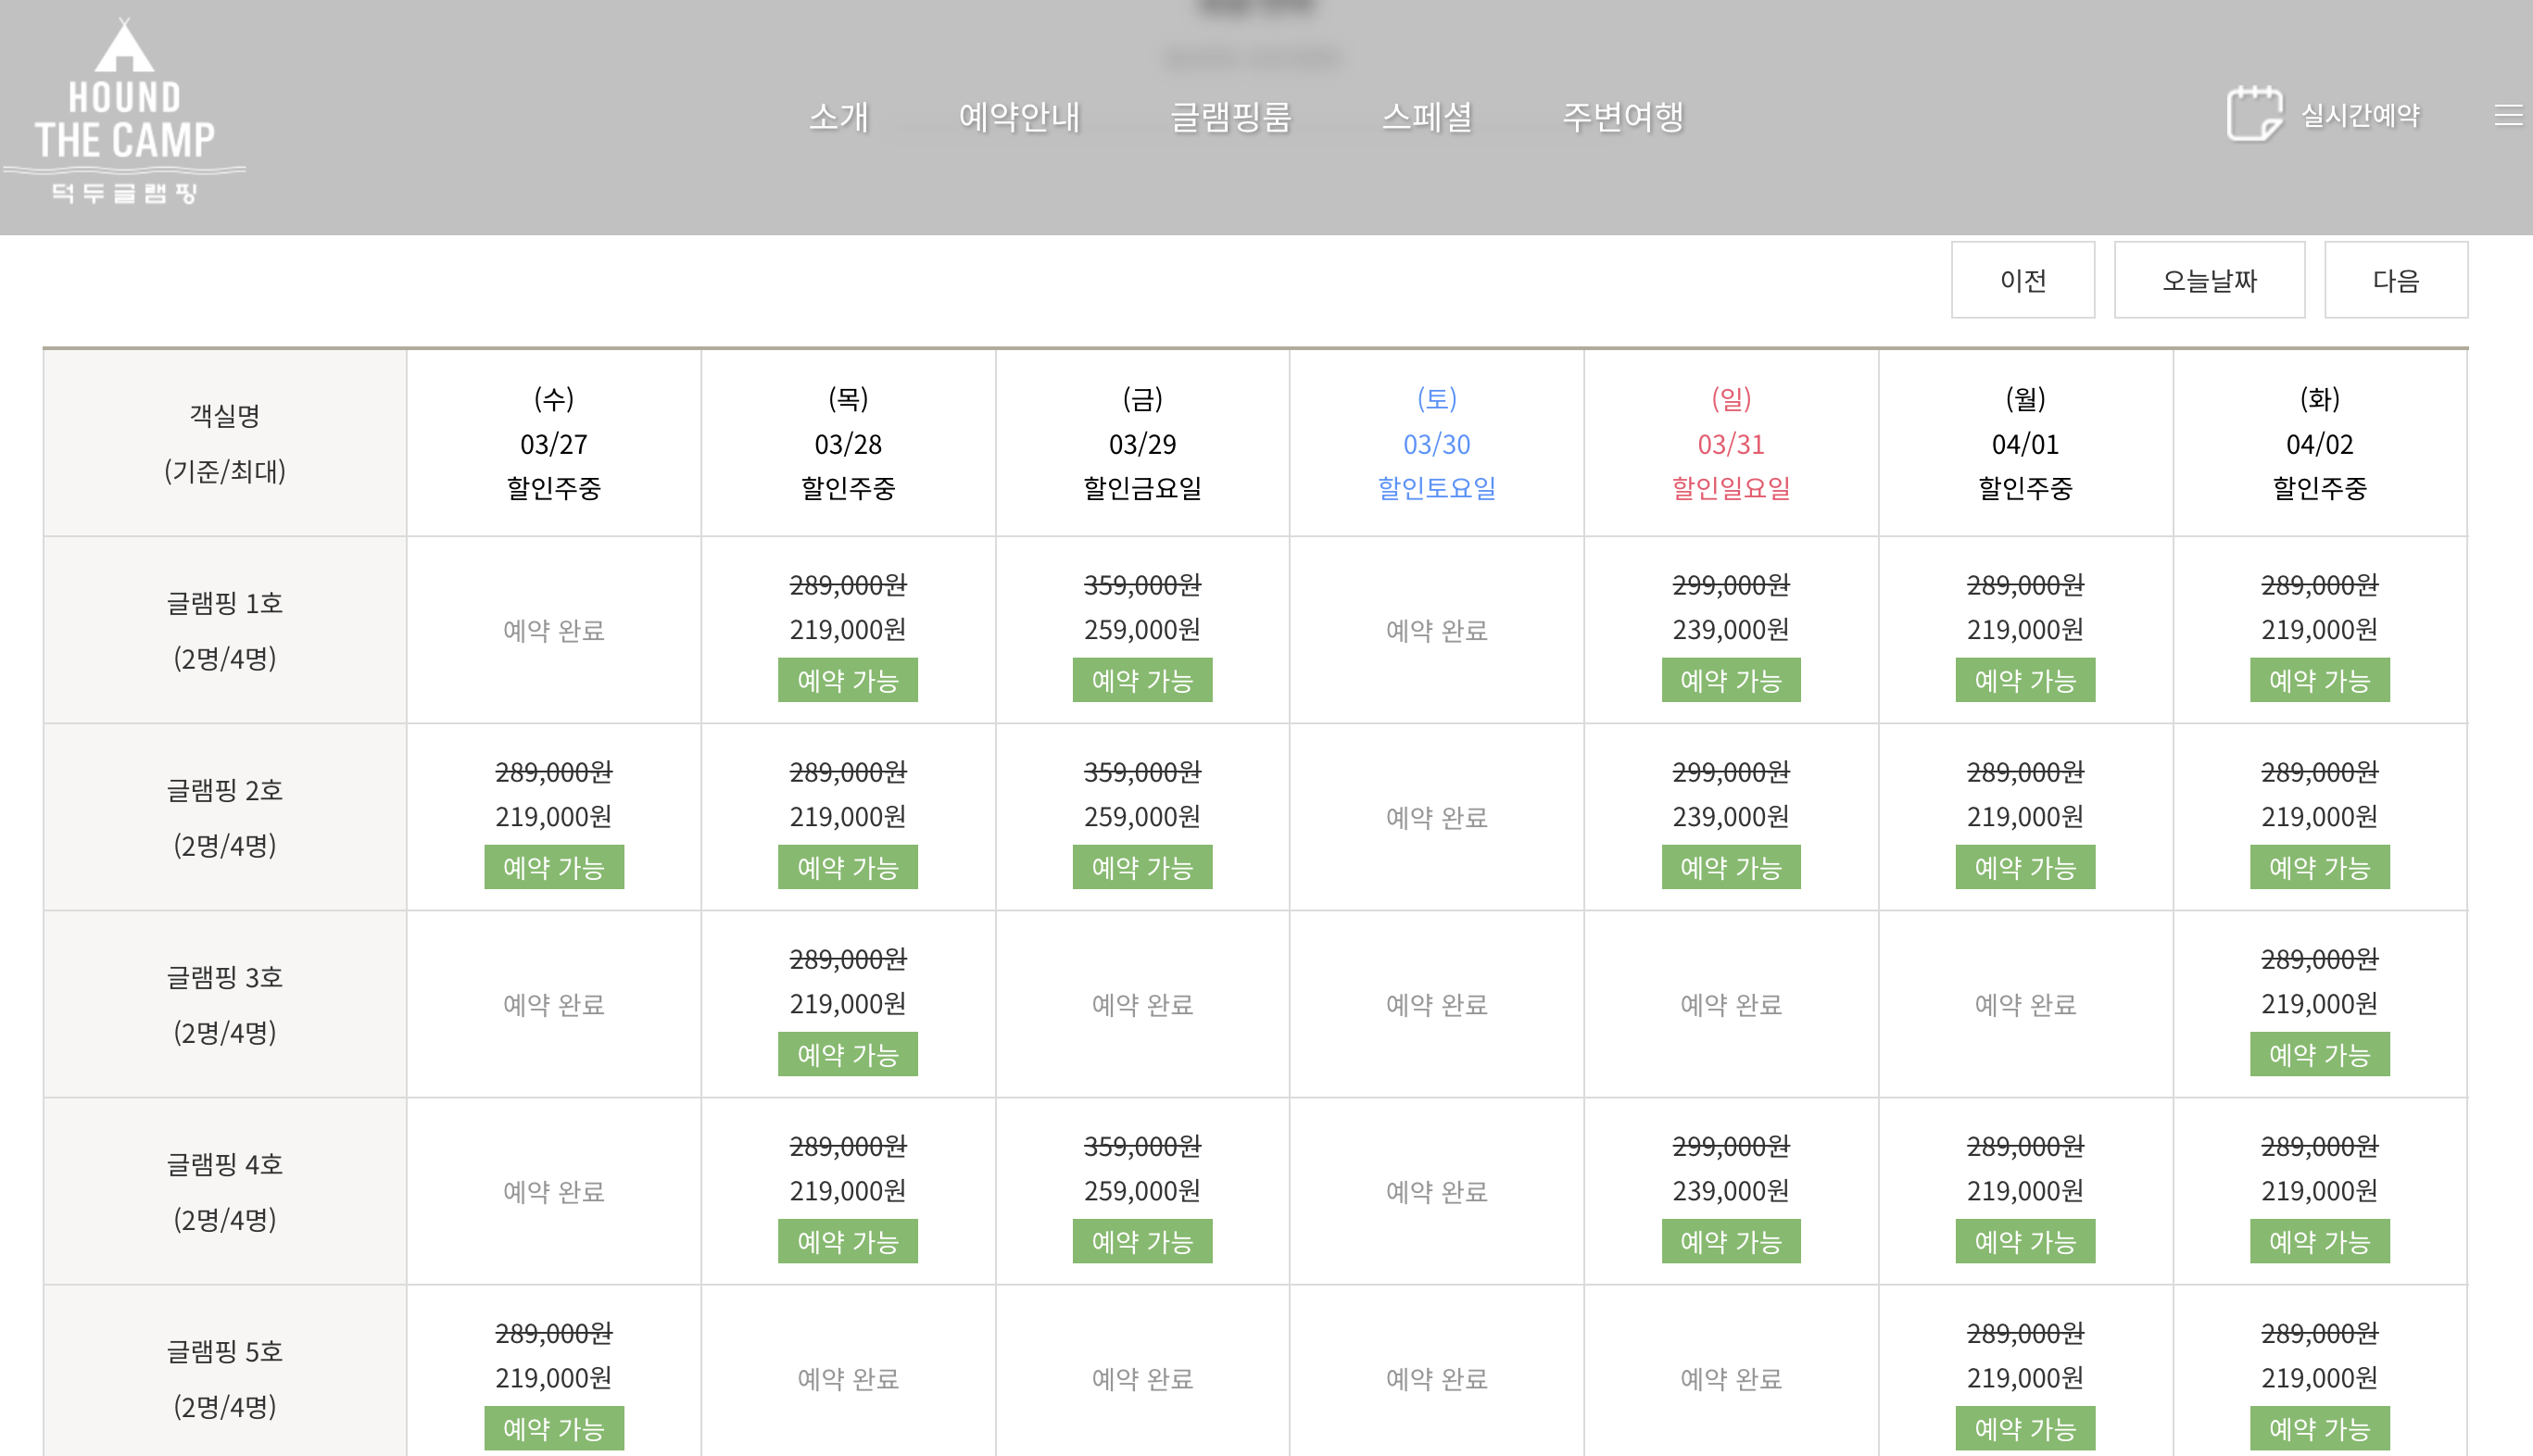Screen dimensions: 2533x1456
Task: Click the 오늘날짜 button
Action: click(x=2209, y=280)
